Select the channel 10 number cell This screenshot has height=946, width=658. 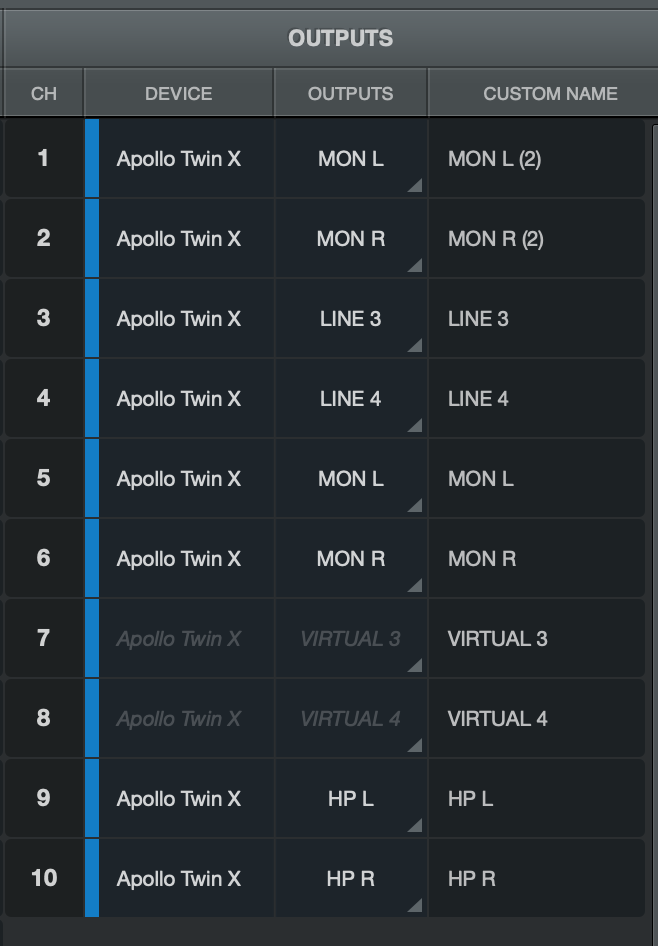tap(43, 878)
